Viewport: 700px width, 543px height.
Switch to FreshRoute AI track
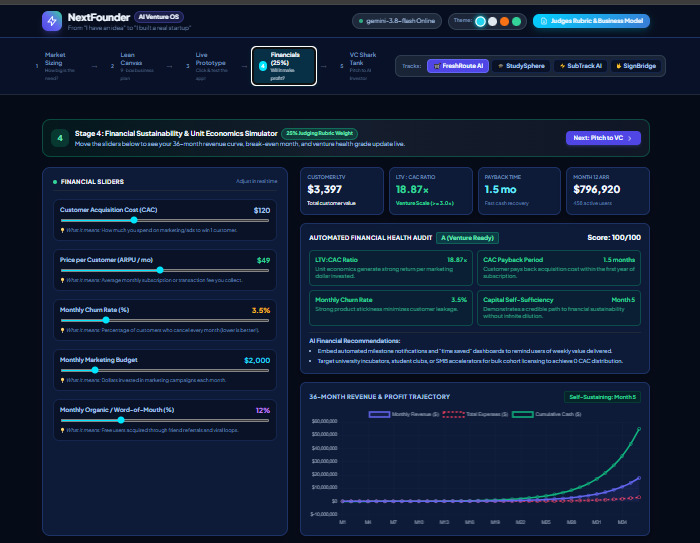(x=458, y=66)
